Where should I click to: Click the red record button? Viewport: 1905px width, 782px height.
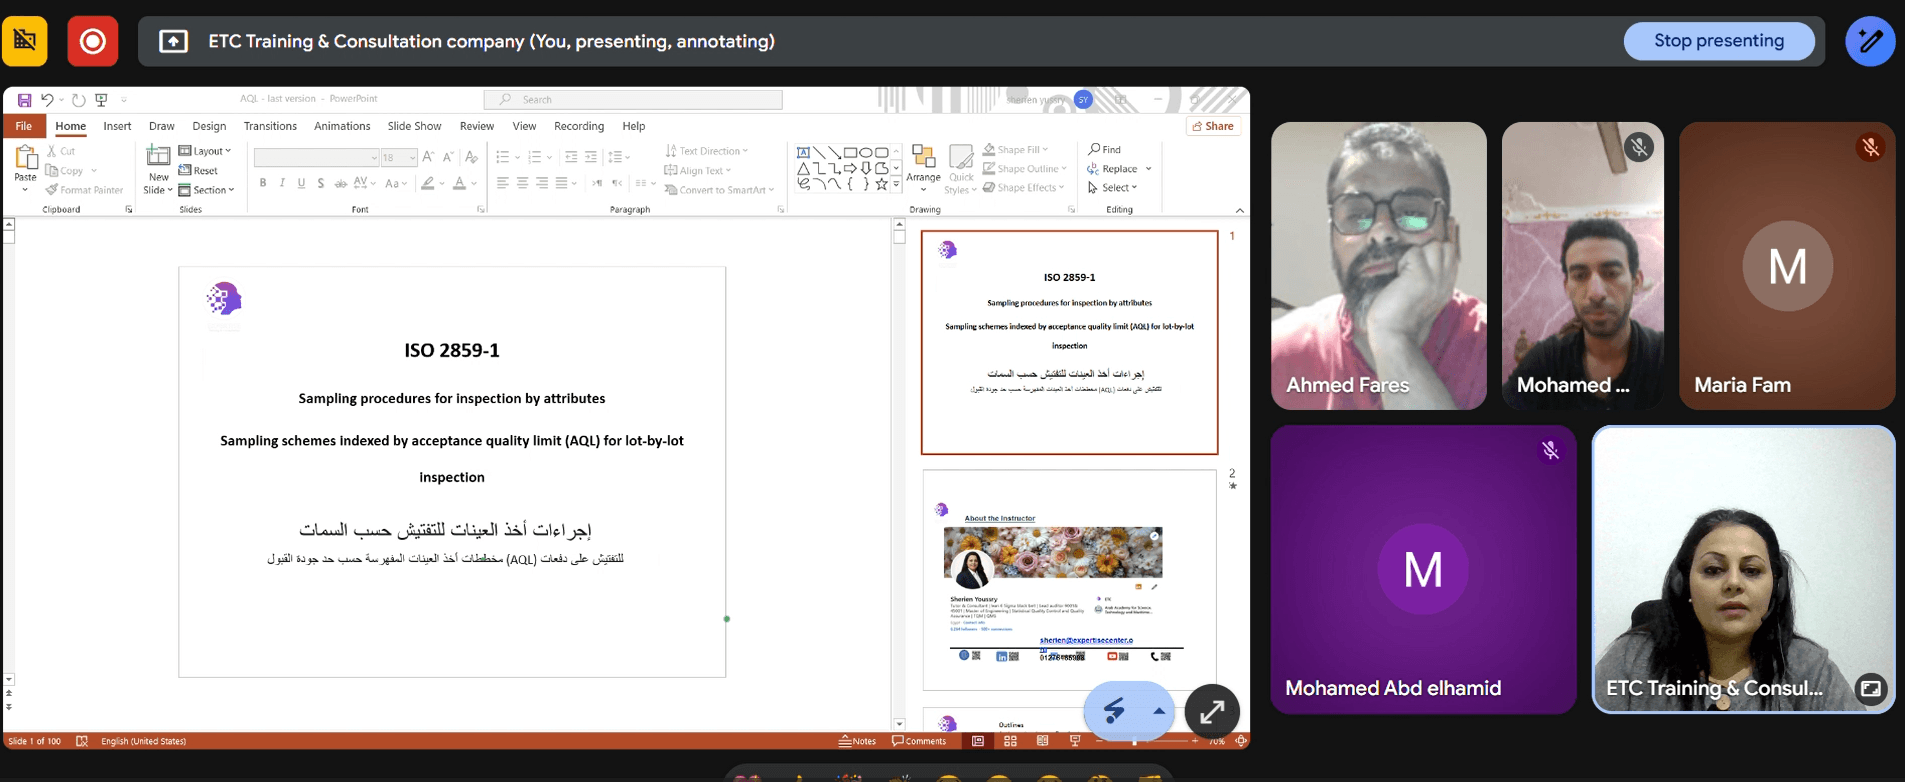93,42
